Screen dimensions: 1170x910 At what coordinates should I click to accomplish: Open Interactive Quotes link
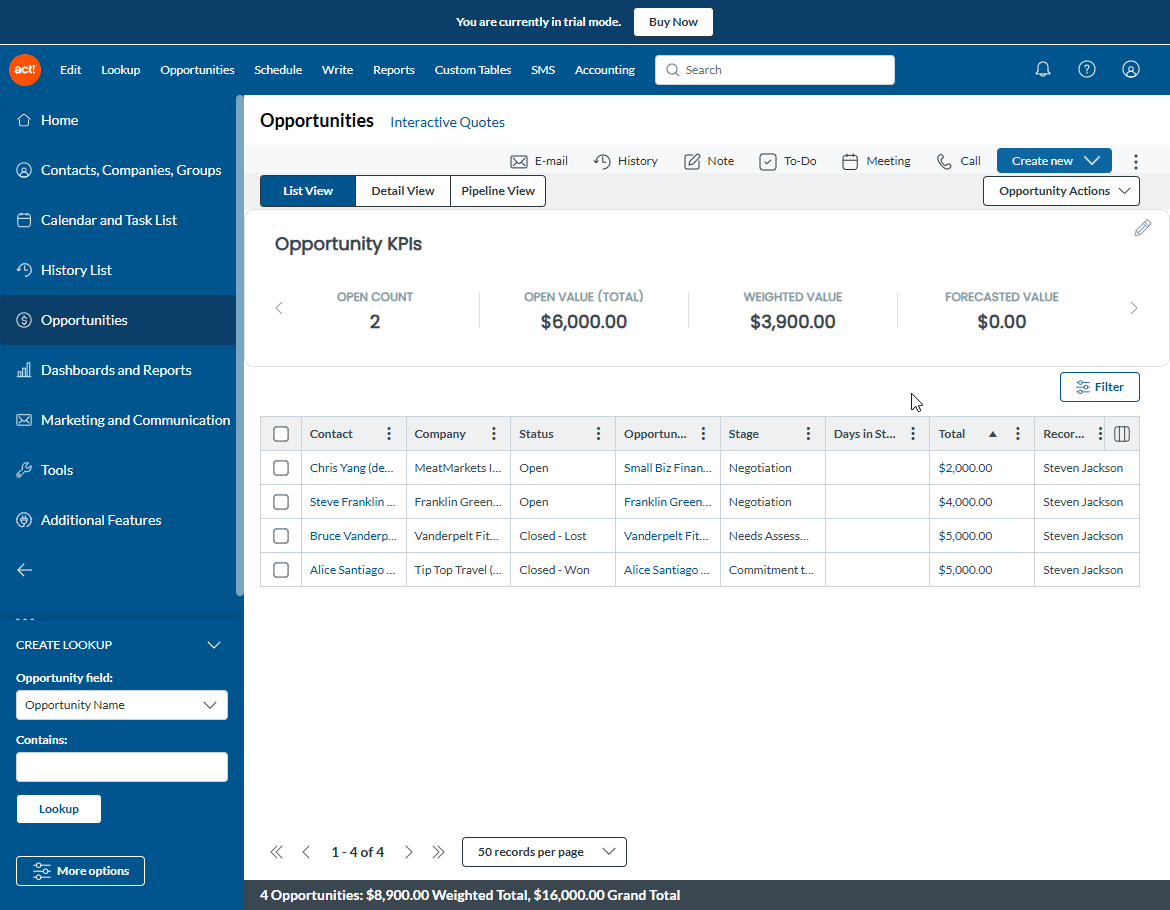447,122
